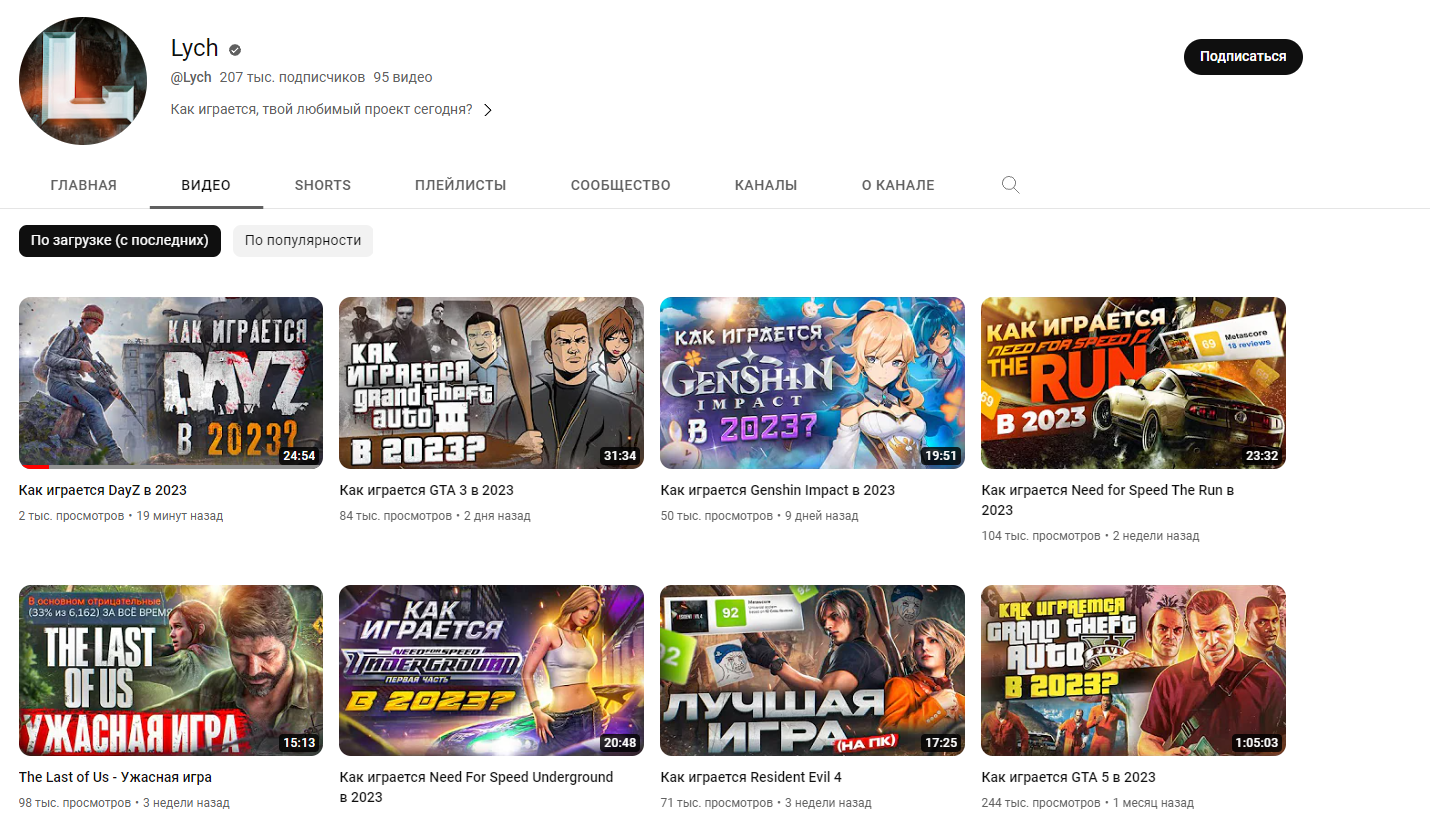Viewport: 1430px width, 817px height.
Task: Open the channel search magnifier icon
Action: click(1010, 185)
